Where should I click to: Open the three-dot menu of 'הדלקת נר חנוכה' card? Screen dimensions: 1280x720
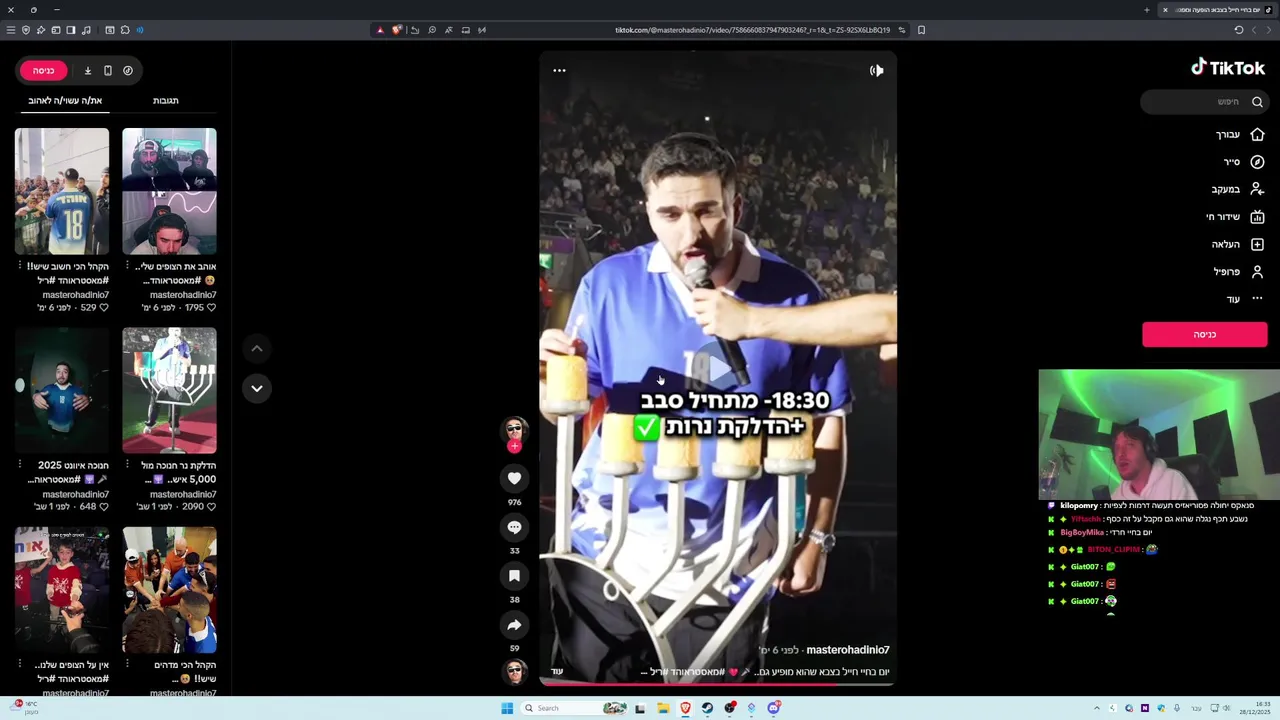coord(128,465)
